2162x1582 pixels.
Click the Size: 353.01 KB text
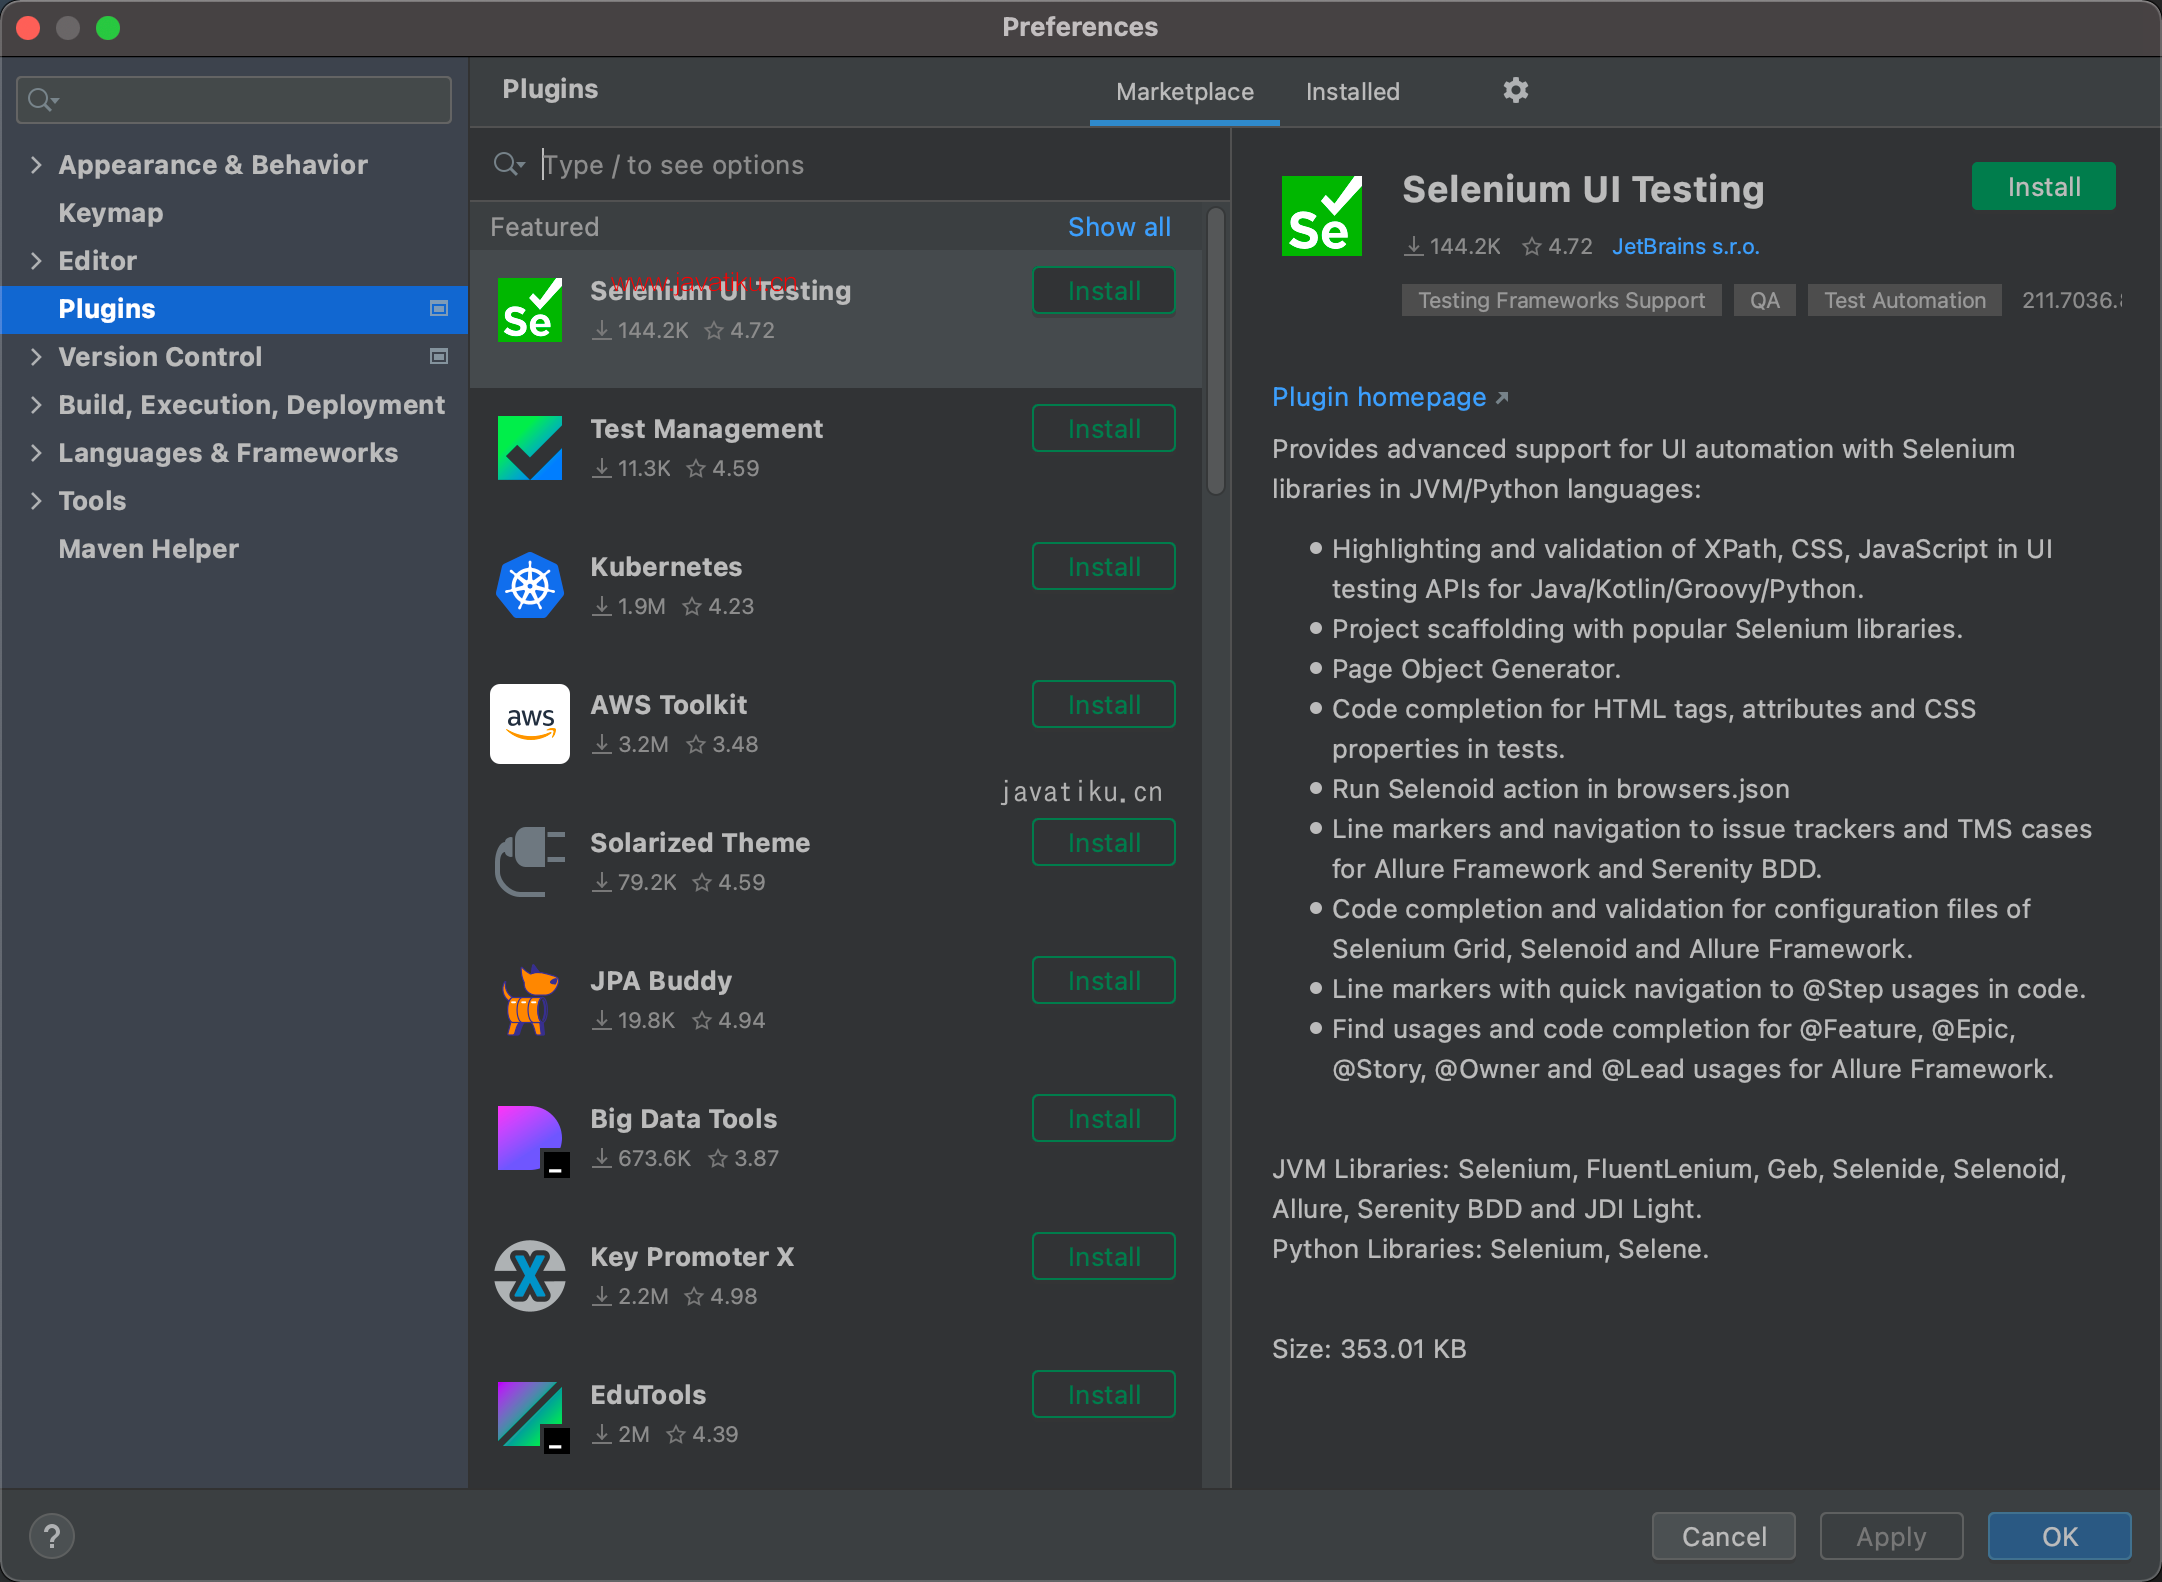pyautogui.click(x=1369, y=1349)
